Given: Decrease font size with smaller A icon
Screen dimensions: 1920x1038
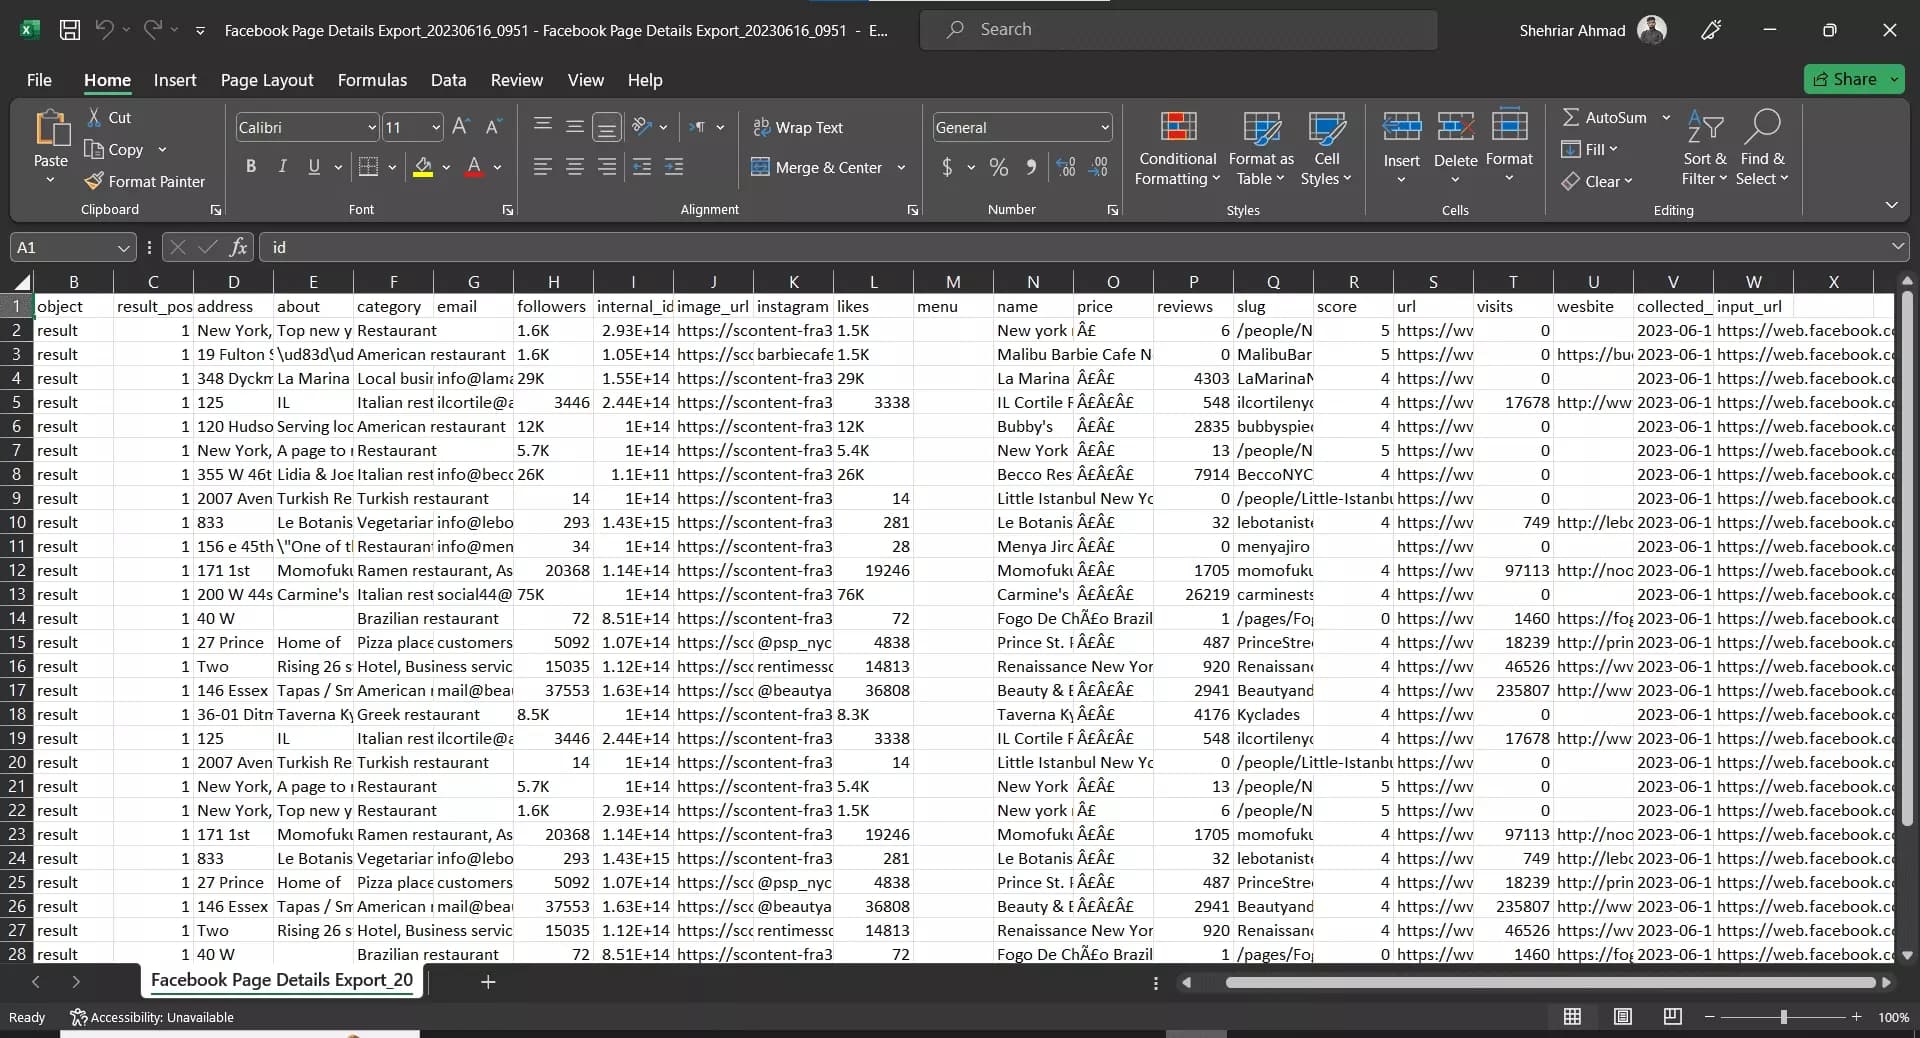Looking at the screenshot, I should pos(492,127).
